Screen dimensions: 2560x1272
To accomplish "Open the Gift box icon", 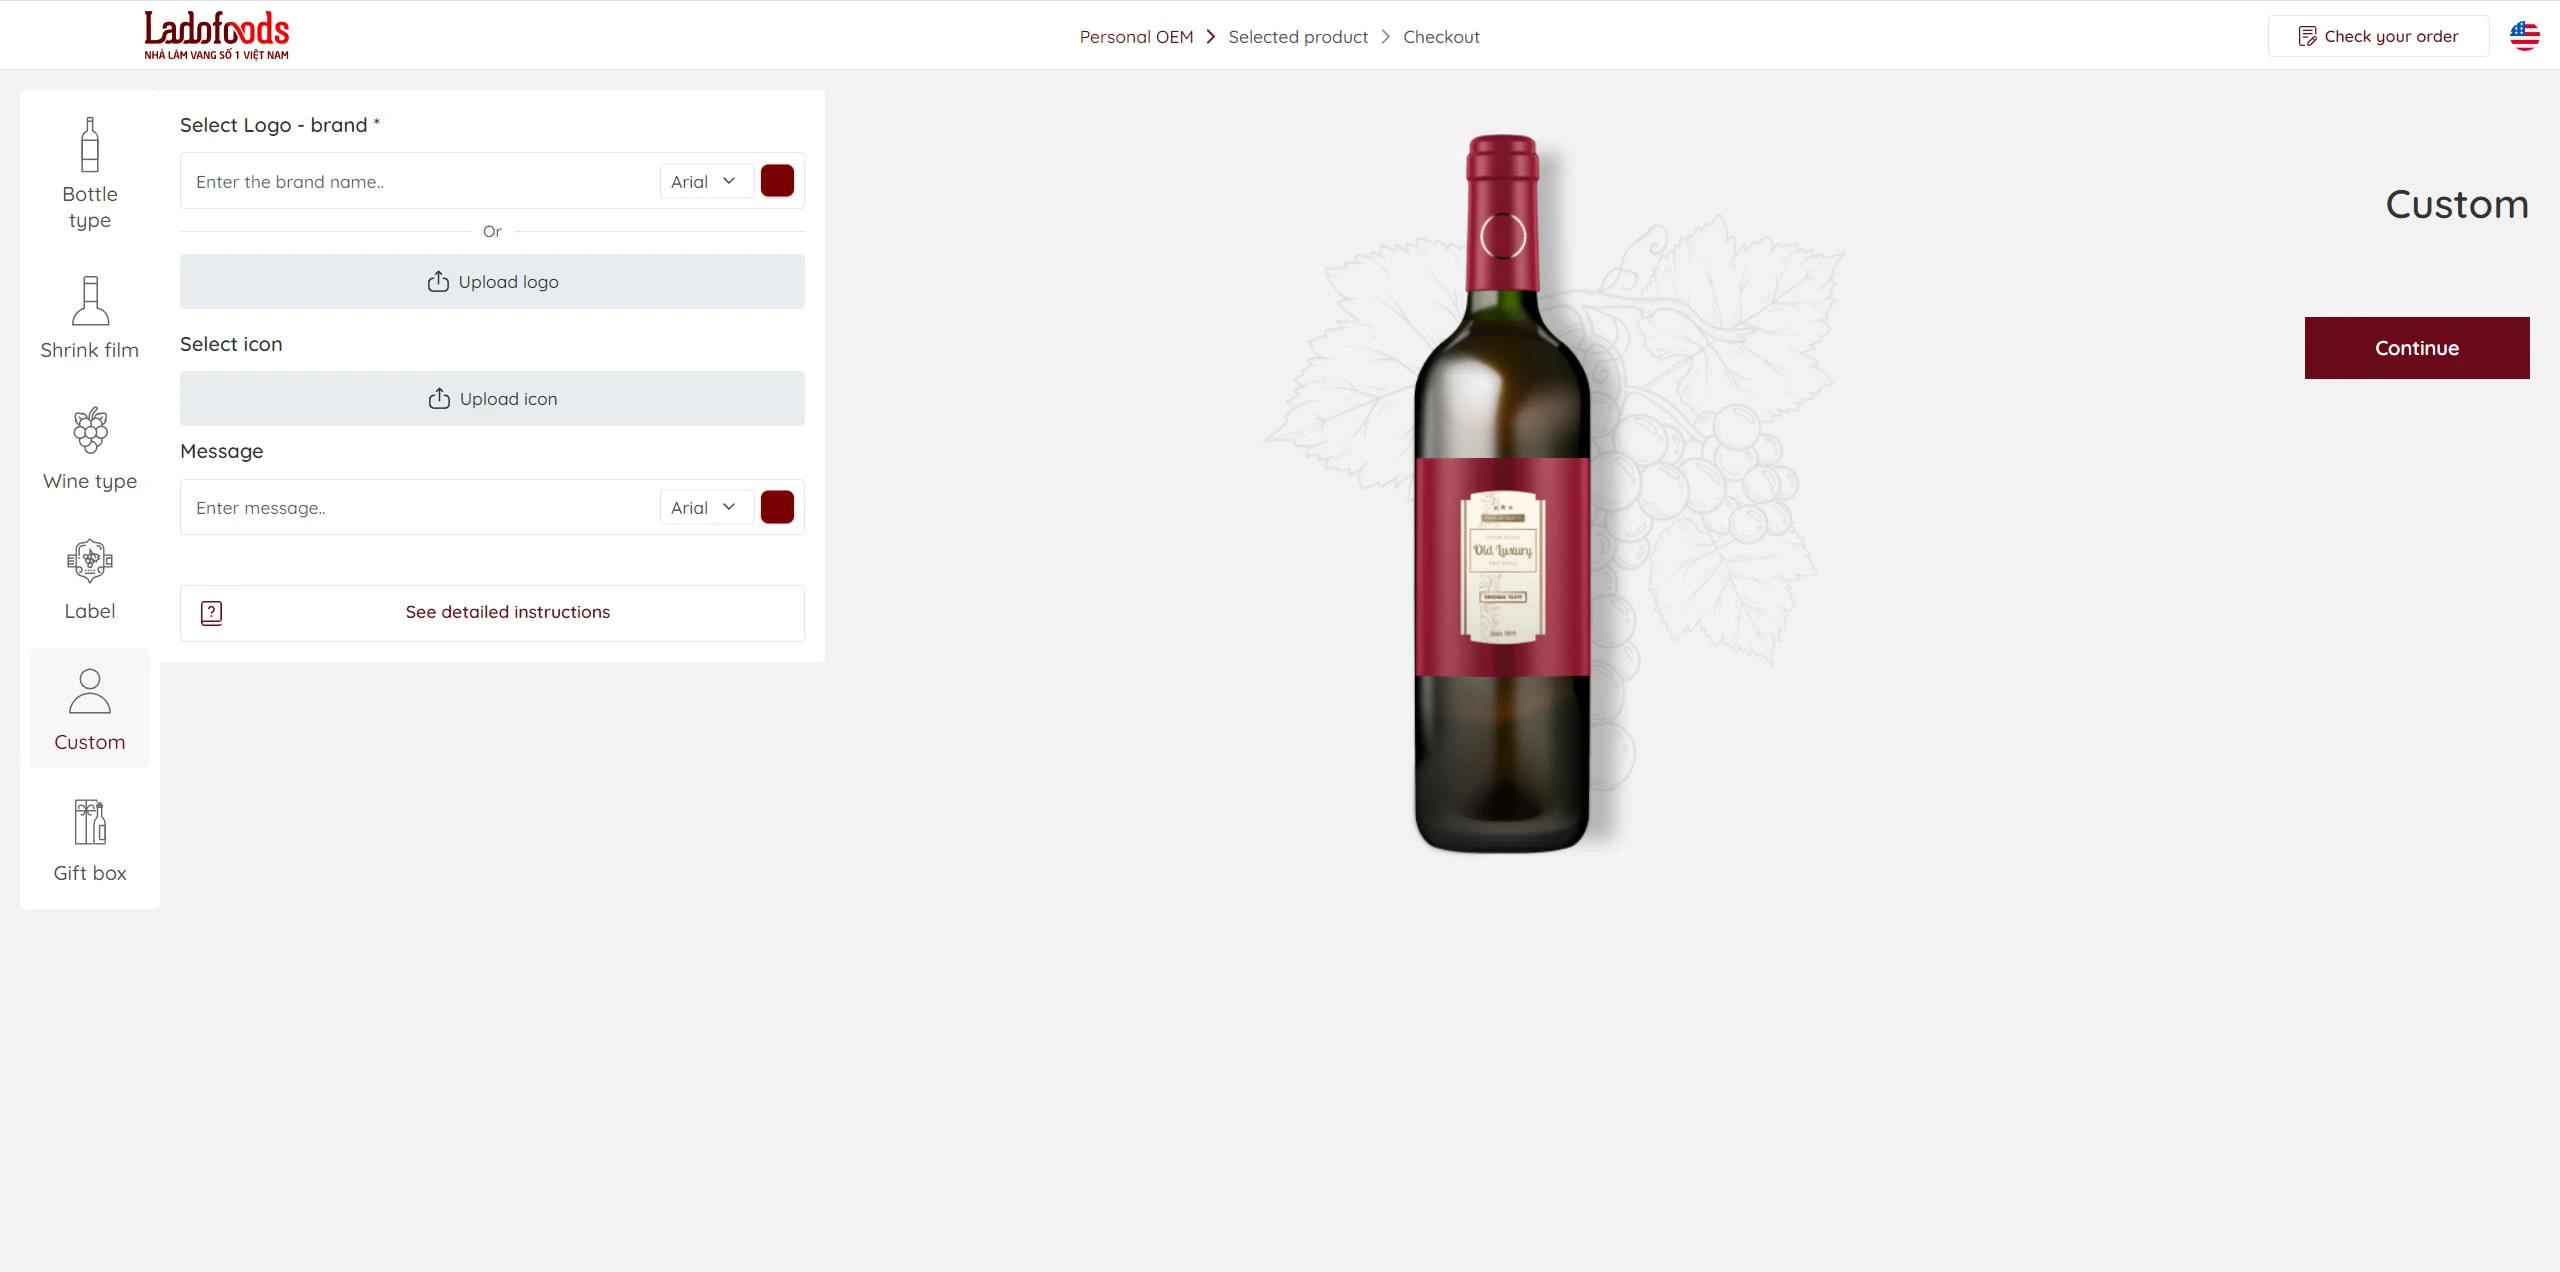I will (x=90, y=822).
